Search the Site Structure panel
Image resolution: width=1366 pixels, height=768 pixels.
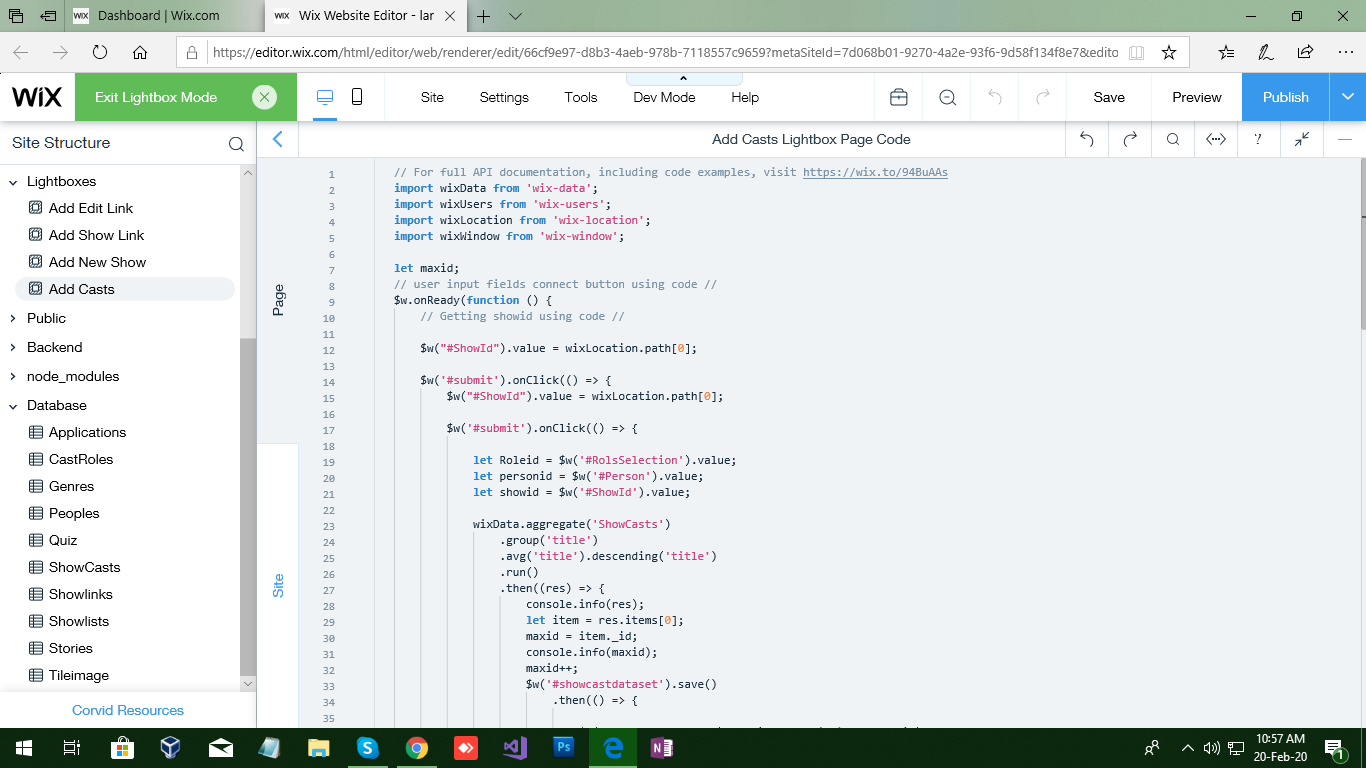click(x=236, y=143)
